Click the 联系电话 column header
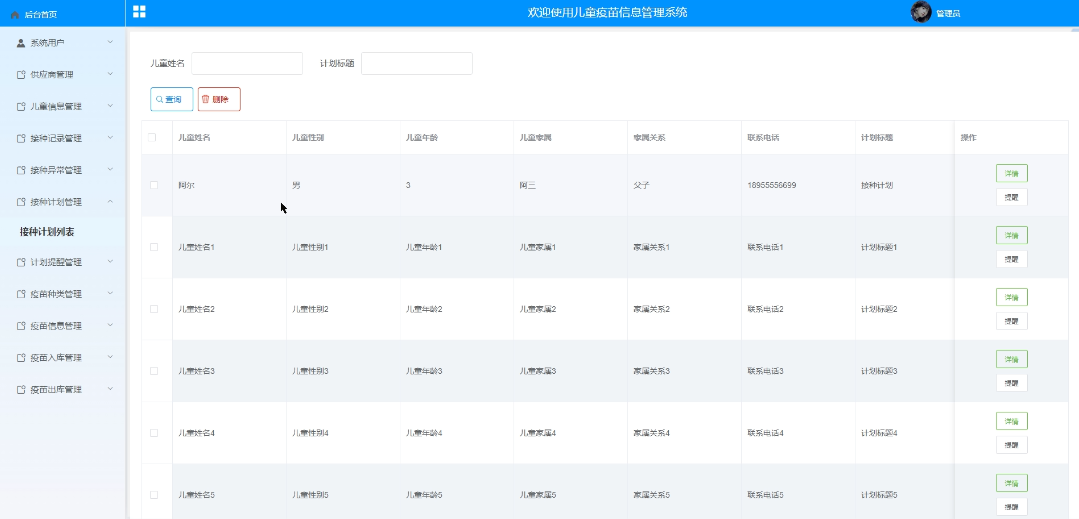This screenshot has height=519, width=1079. pos(763,138)
